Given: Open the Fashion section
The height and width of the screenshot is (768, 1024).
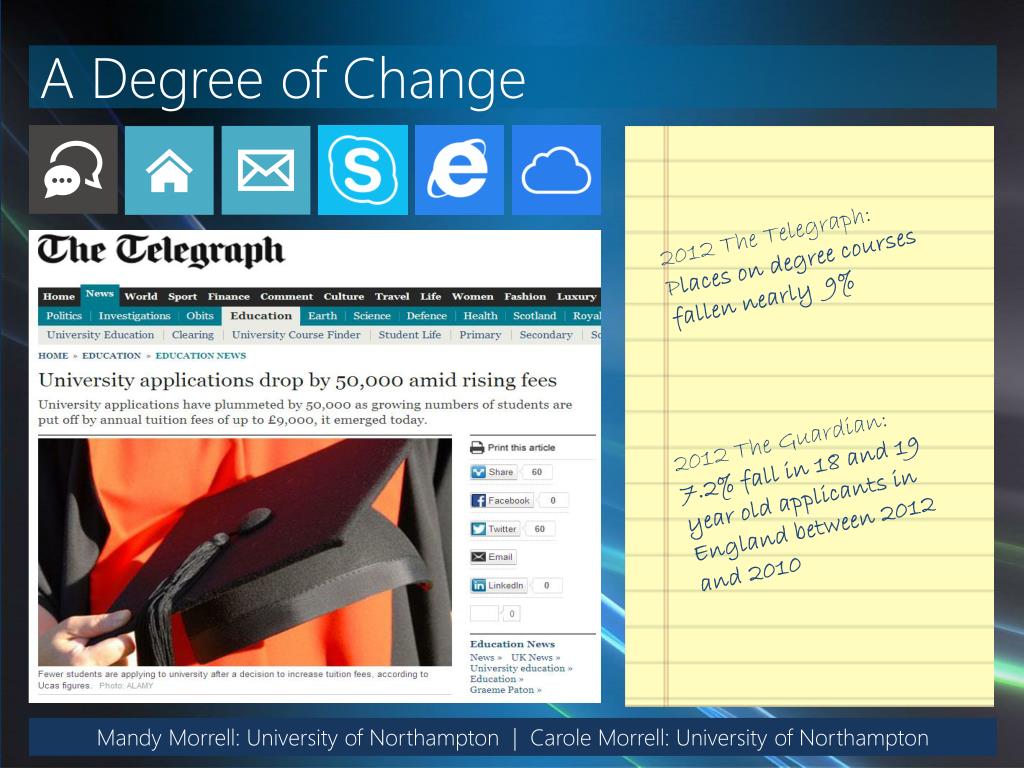Looking at the screenshot, I should coord(525,296).
